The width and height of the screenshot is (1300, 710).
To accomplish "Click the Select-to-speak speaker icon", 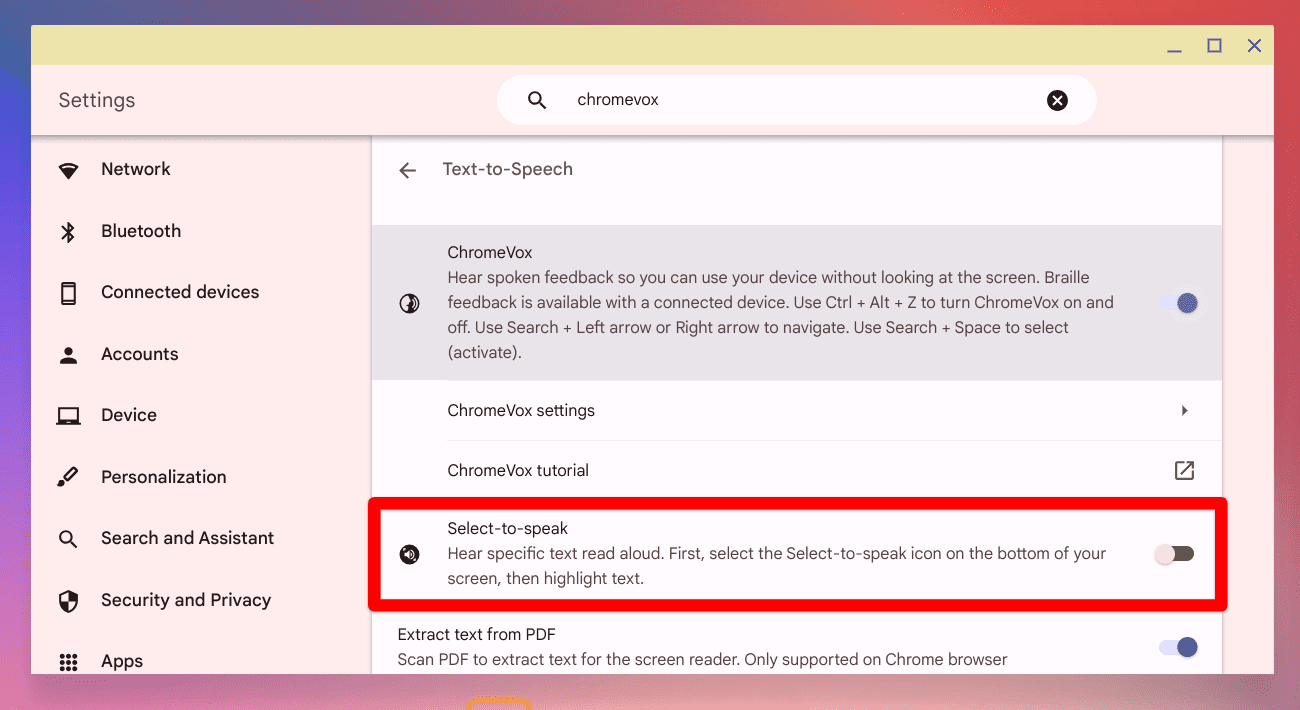I will pyautogui.click(x=409, y=554).
